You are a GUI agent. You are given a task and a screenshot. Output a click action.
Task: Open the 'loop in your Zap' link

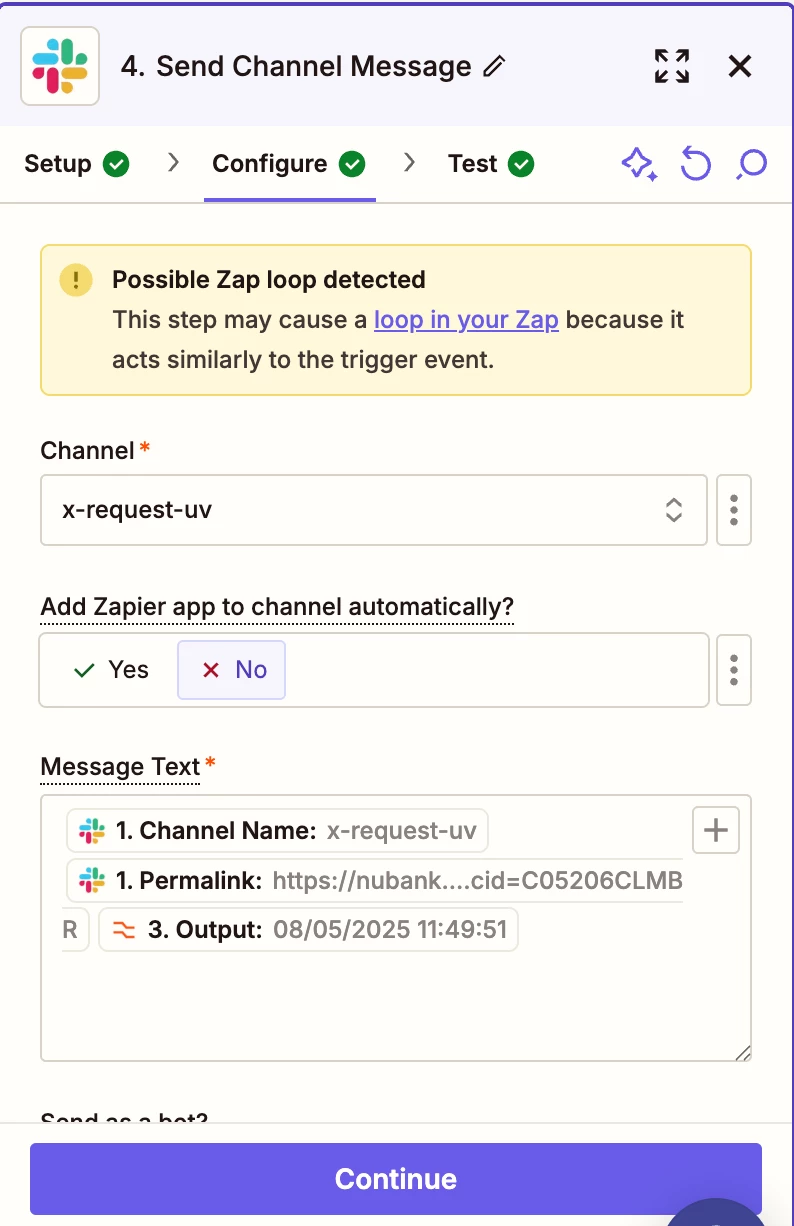click(466, 320)
